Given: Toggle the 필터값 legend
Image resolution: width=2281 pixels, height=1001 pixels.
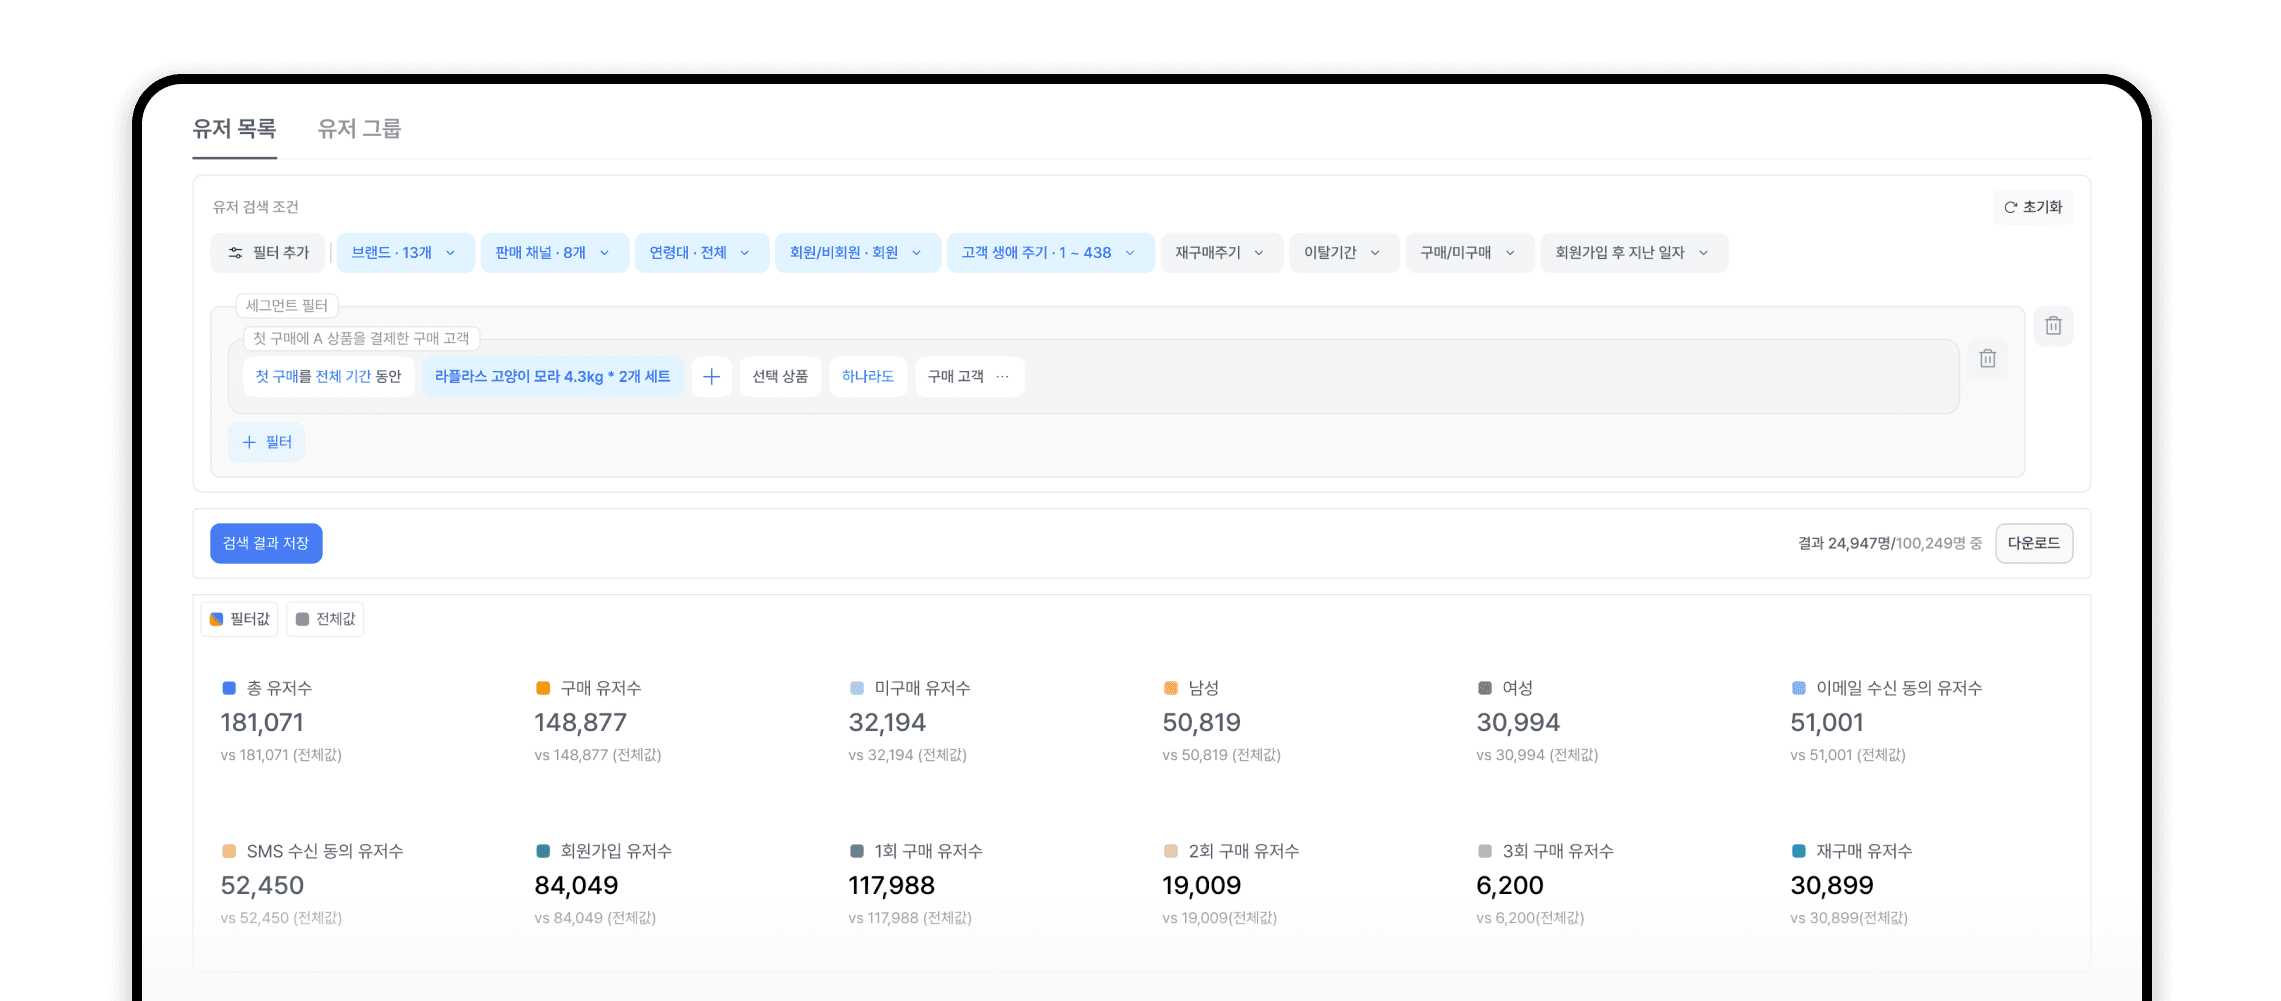Looking at the screenshot, I should [240, 619].
